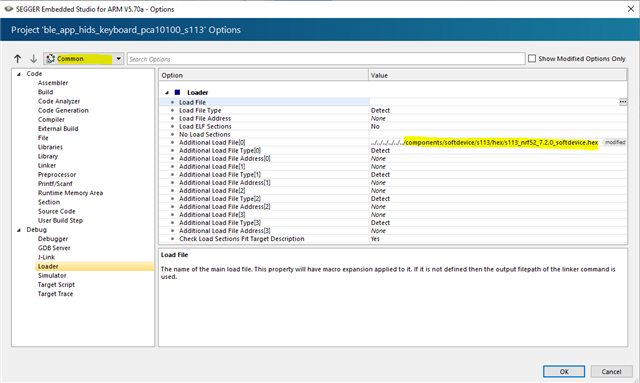Close the Options dialog window
Image resolution: width=640 pixels, height=383 pixels.
631,9
